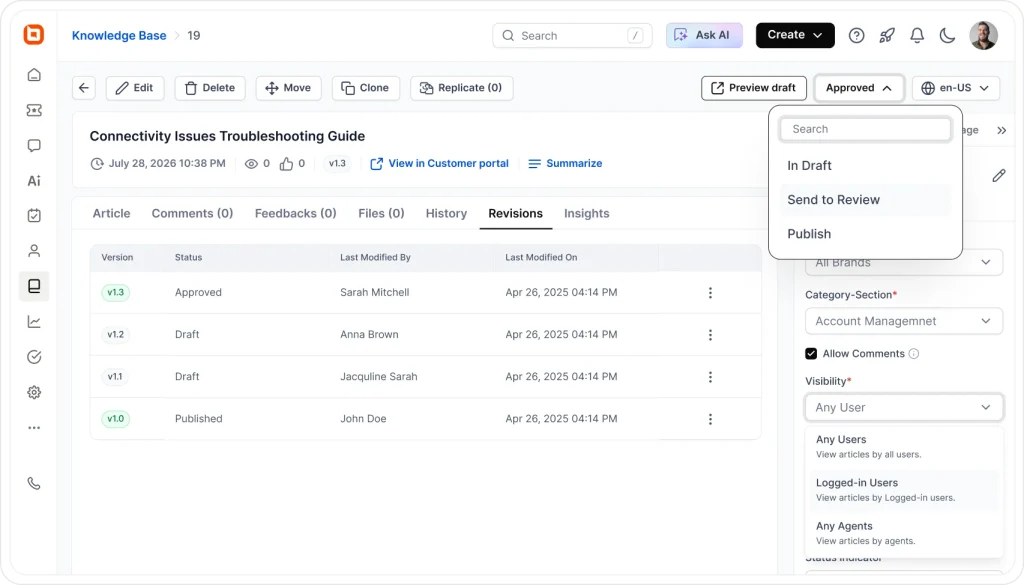This screenshot has height=585, width=1024.
Task: Open the Phone icon in sidebar
Action: [x=34, y=484]
